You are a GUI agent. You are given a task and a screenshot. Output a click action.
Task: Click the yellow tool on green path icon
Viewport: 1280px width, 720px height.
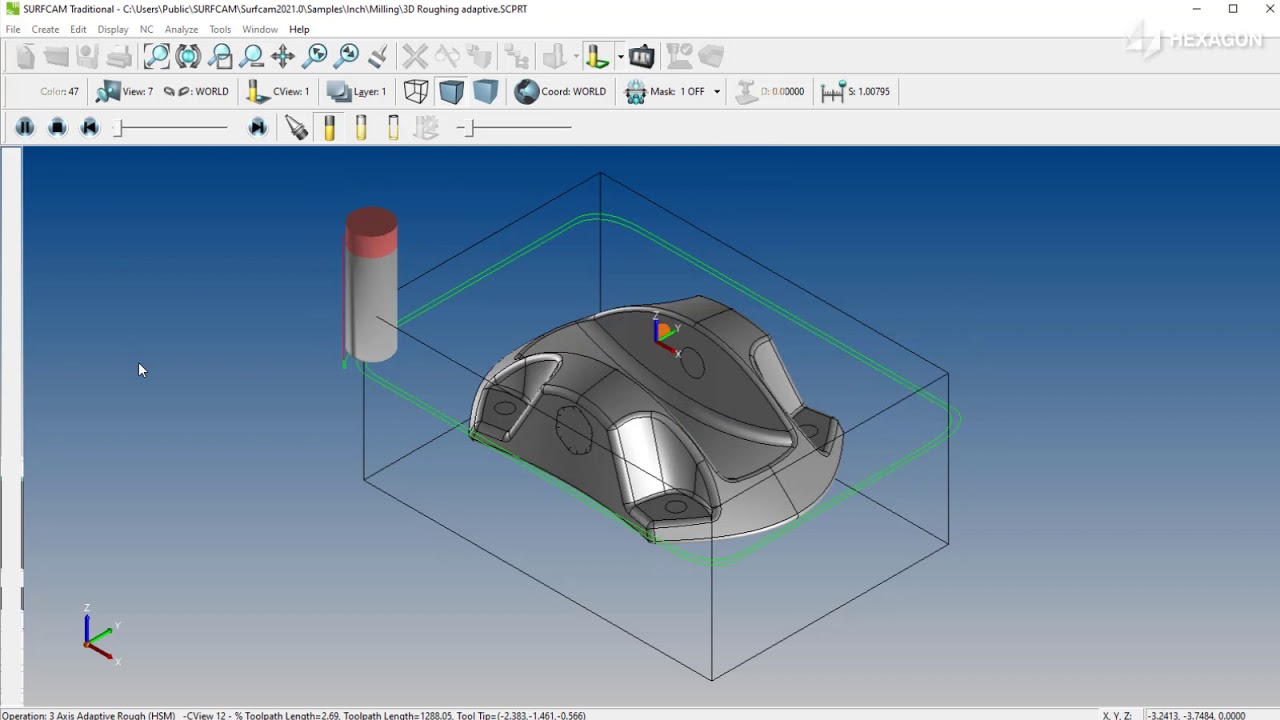[598, 57]
